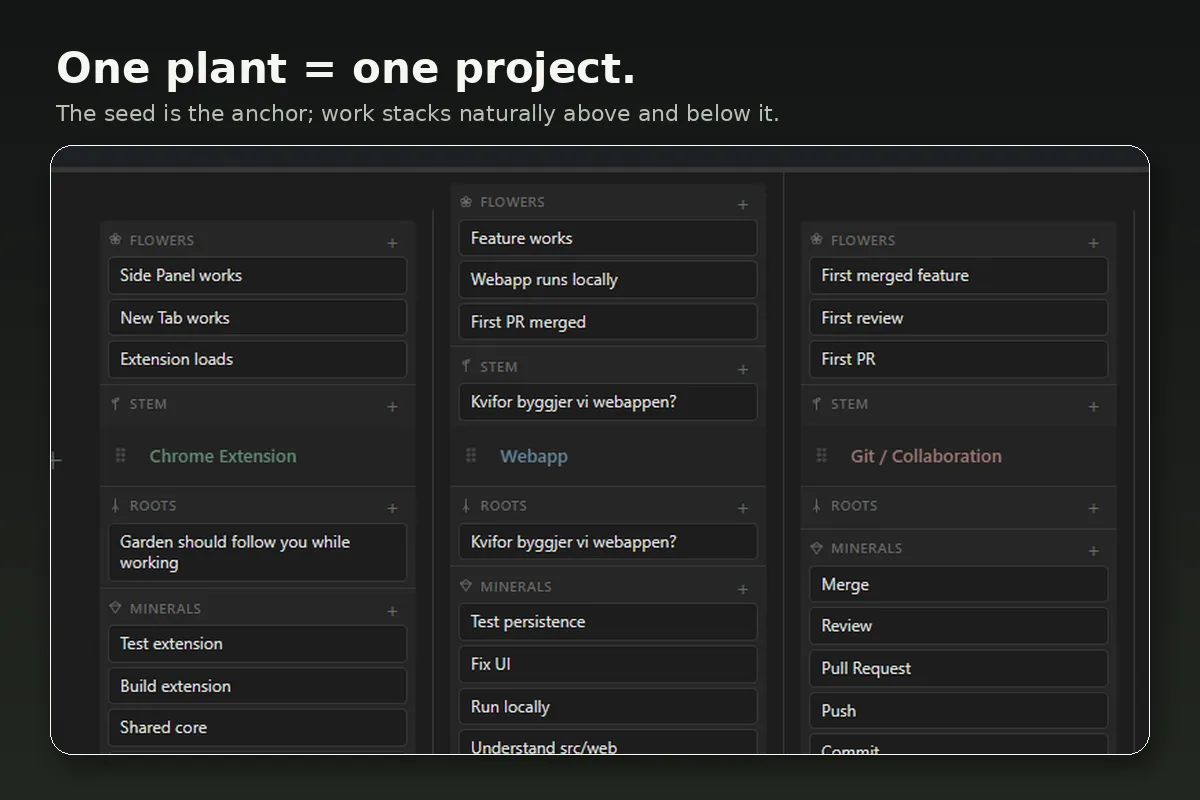Open the Test extension card

point(258,644)
